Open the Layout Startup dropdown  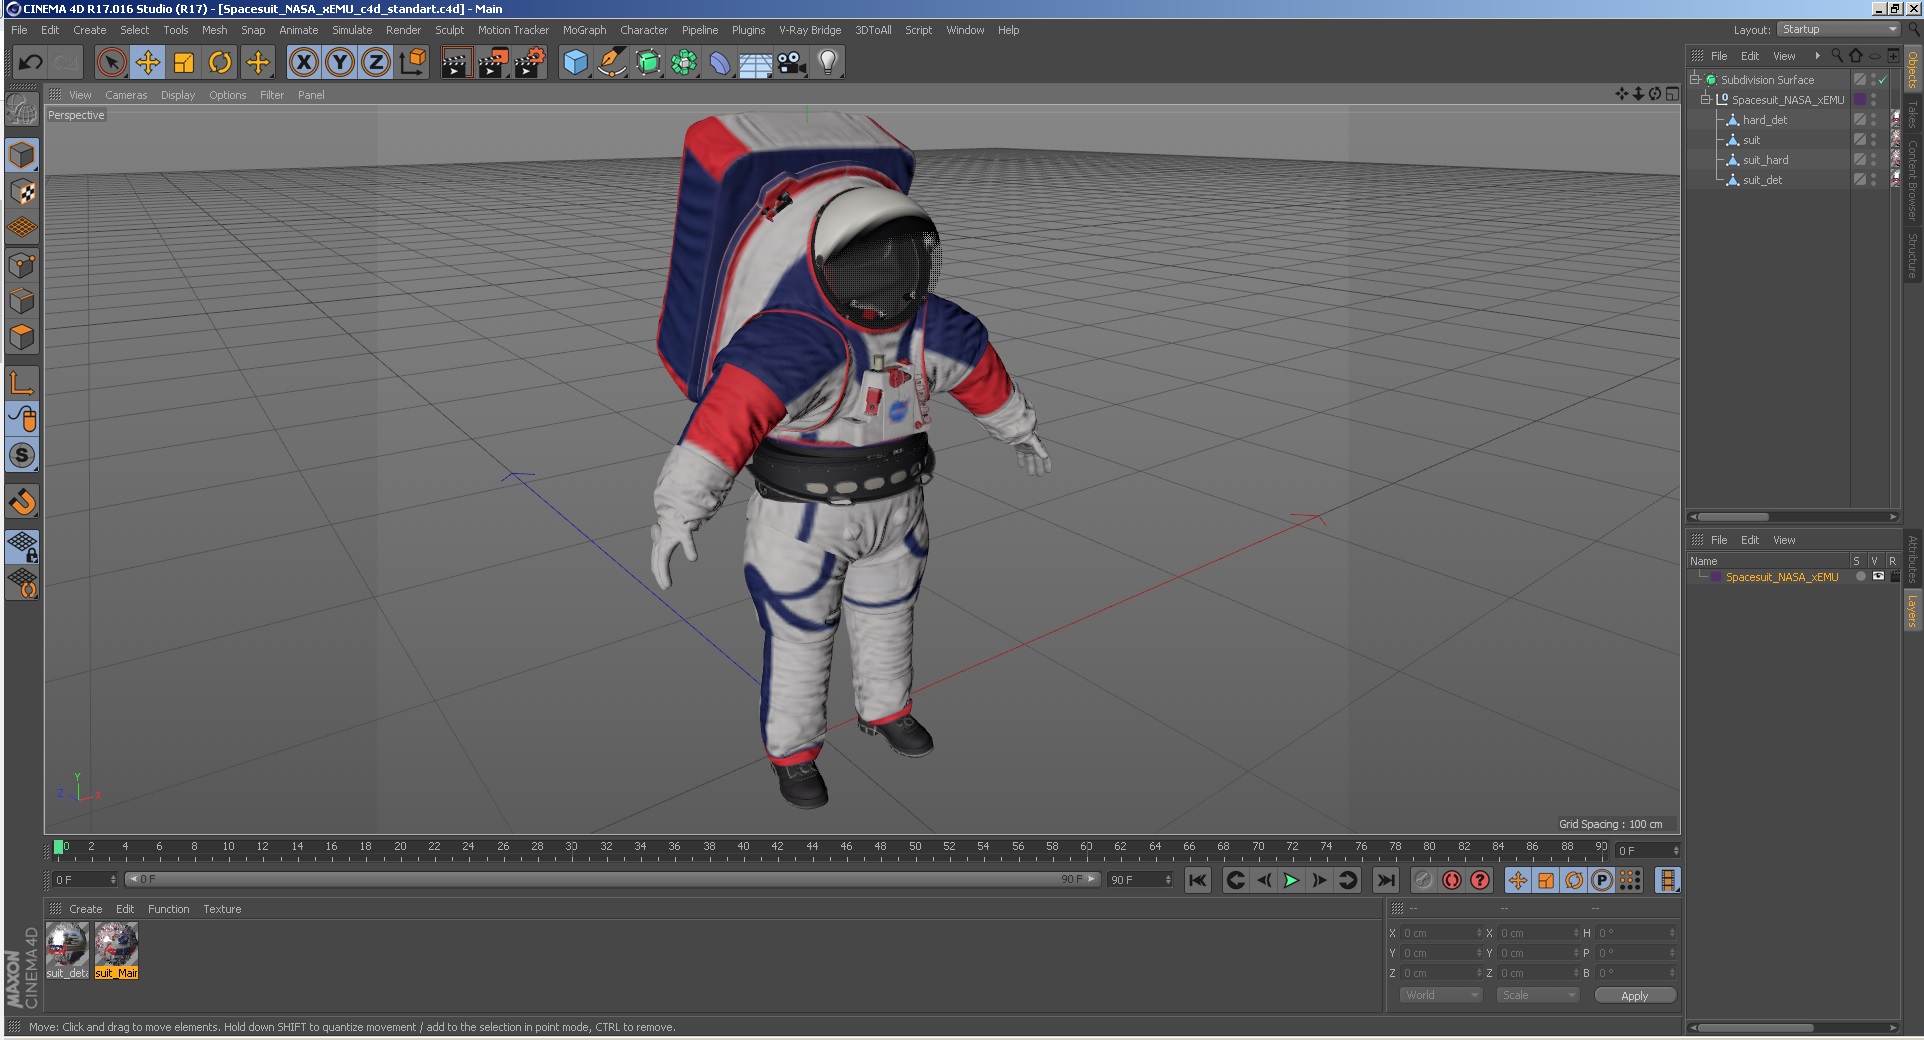[x=1838, y=30]
